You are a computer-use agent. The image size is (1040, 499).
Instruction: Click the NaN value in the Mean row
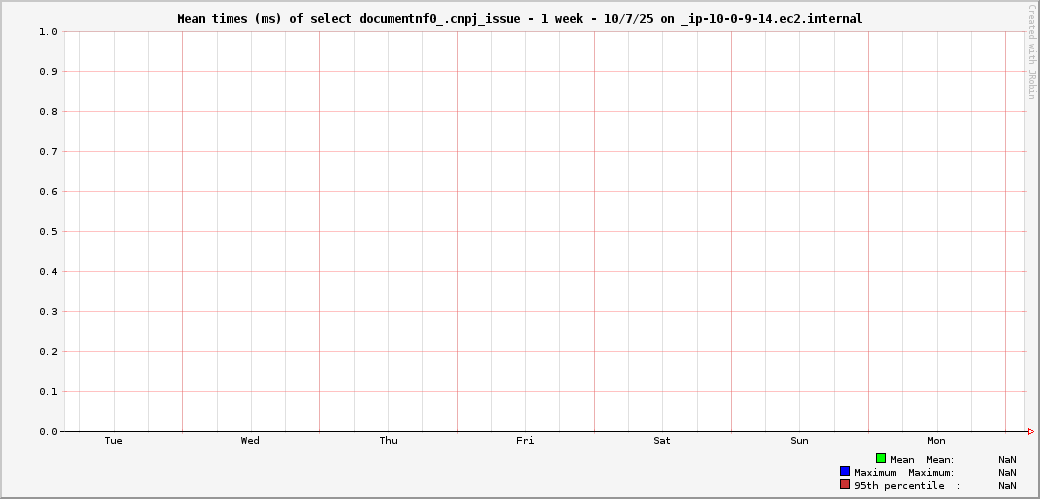[x=1007, y=459]
